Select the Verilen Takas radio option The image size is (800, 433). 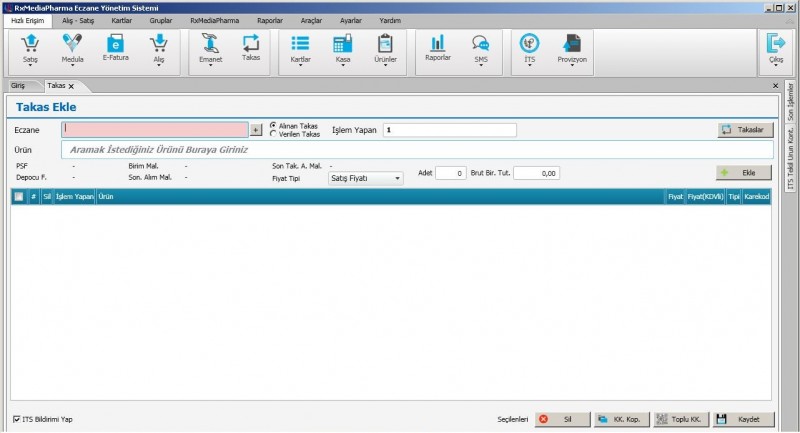click(x=274, y=133)
